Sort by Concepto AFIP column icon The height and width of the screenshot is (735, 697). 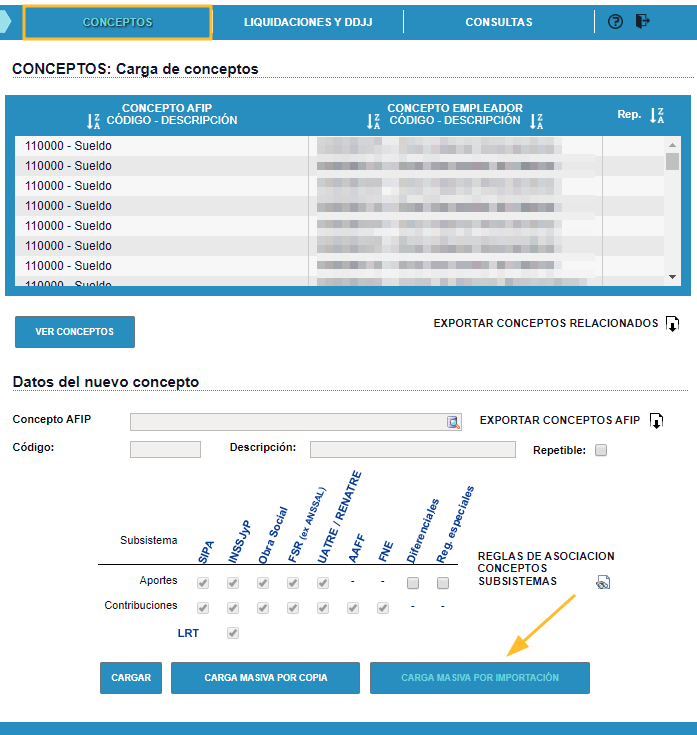coord(93,121)
